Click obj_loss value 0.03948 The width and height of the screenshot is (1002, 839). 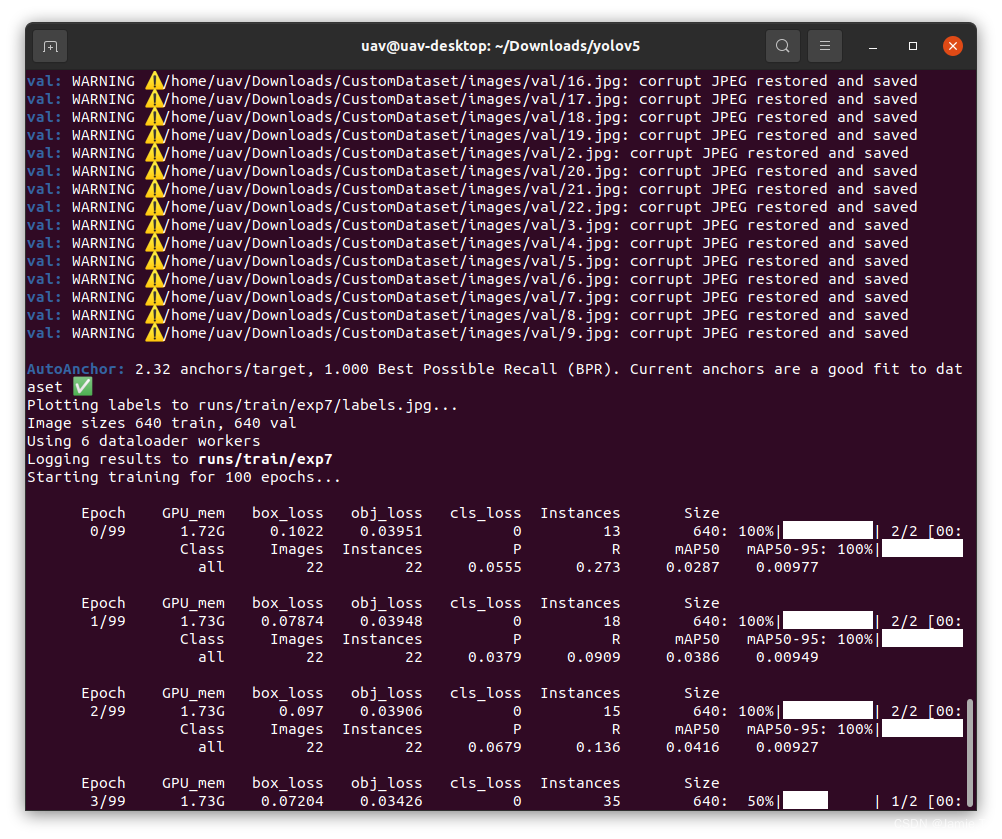[x=391, y=621]
